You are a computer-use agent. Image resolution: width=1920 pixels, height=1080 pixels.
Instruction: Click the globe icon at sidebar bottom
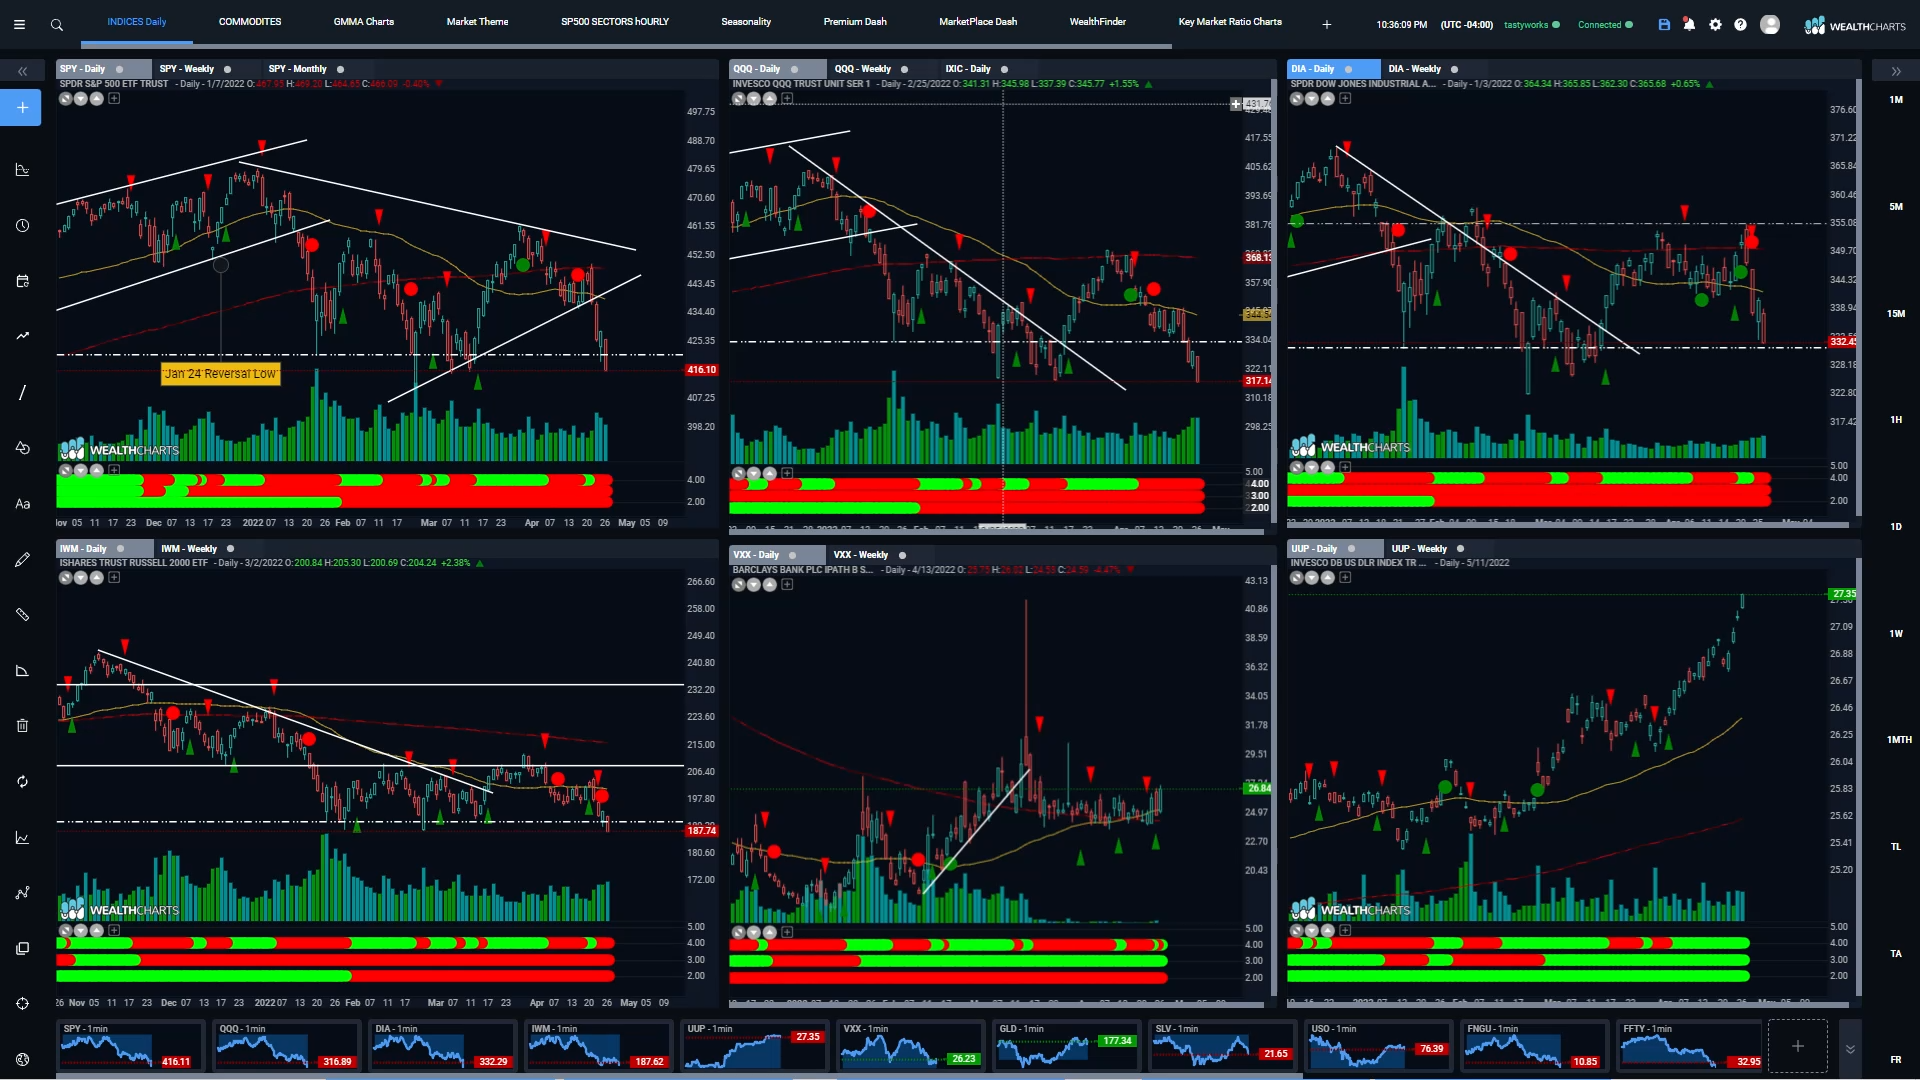tap(22, 1059)
